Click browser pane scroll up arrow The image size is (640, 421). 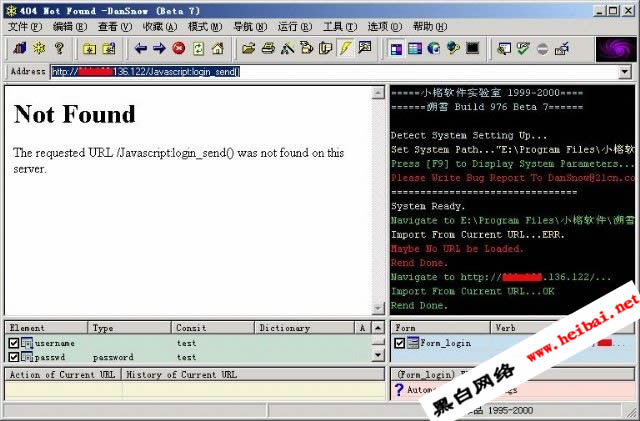(378, 93)
